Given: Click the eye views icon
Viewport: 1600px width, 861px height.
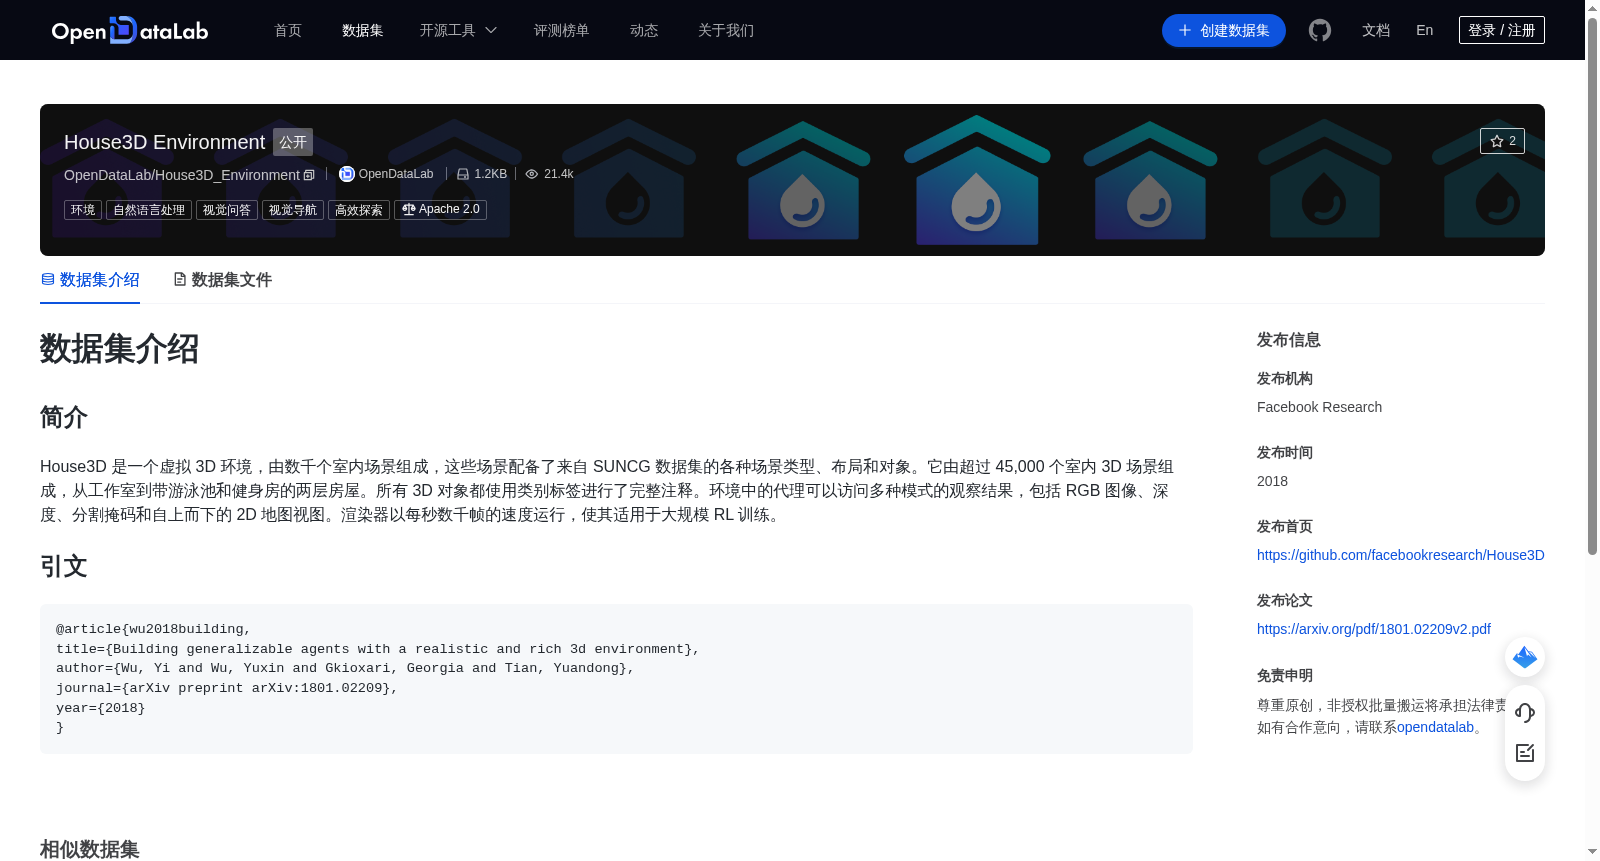Looking at the screenshot, I should click(x=532, y=174).
